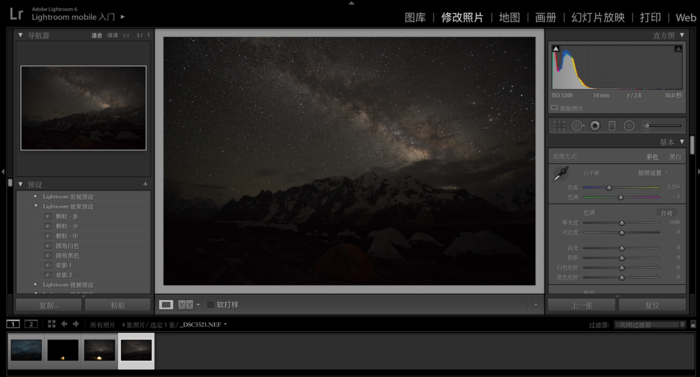Viewport: 700px width, 377px height.
Task: Click the plus icon to add a preset
Action: point(145,184)
